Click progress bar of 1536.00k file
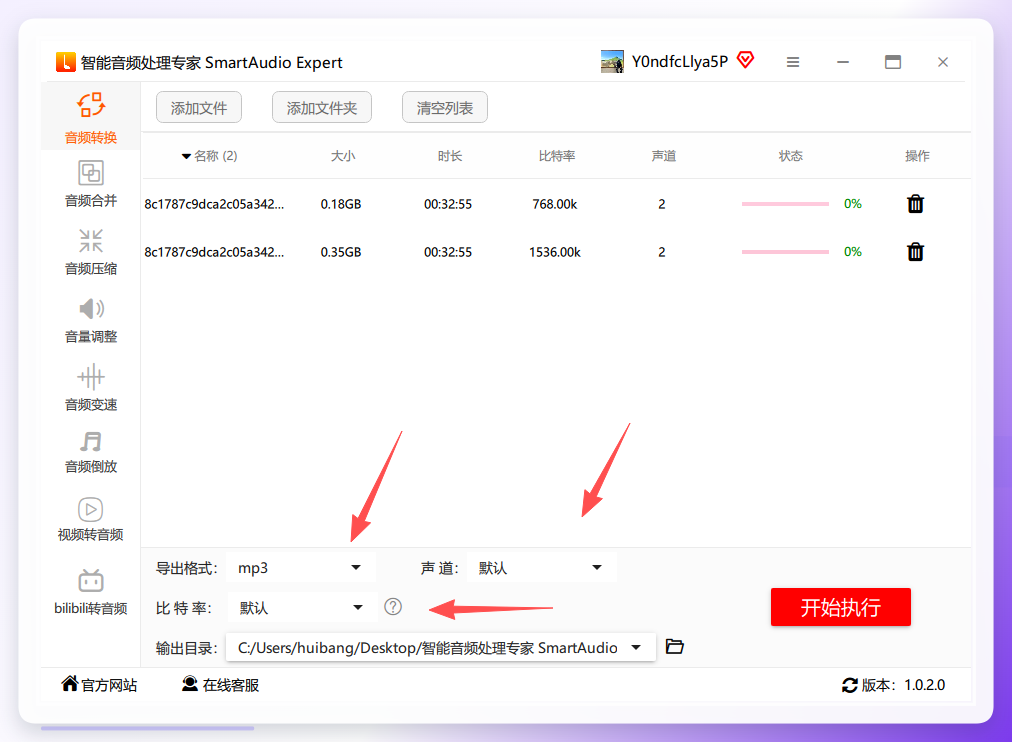 (x=785, y=252)
